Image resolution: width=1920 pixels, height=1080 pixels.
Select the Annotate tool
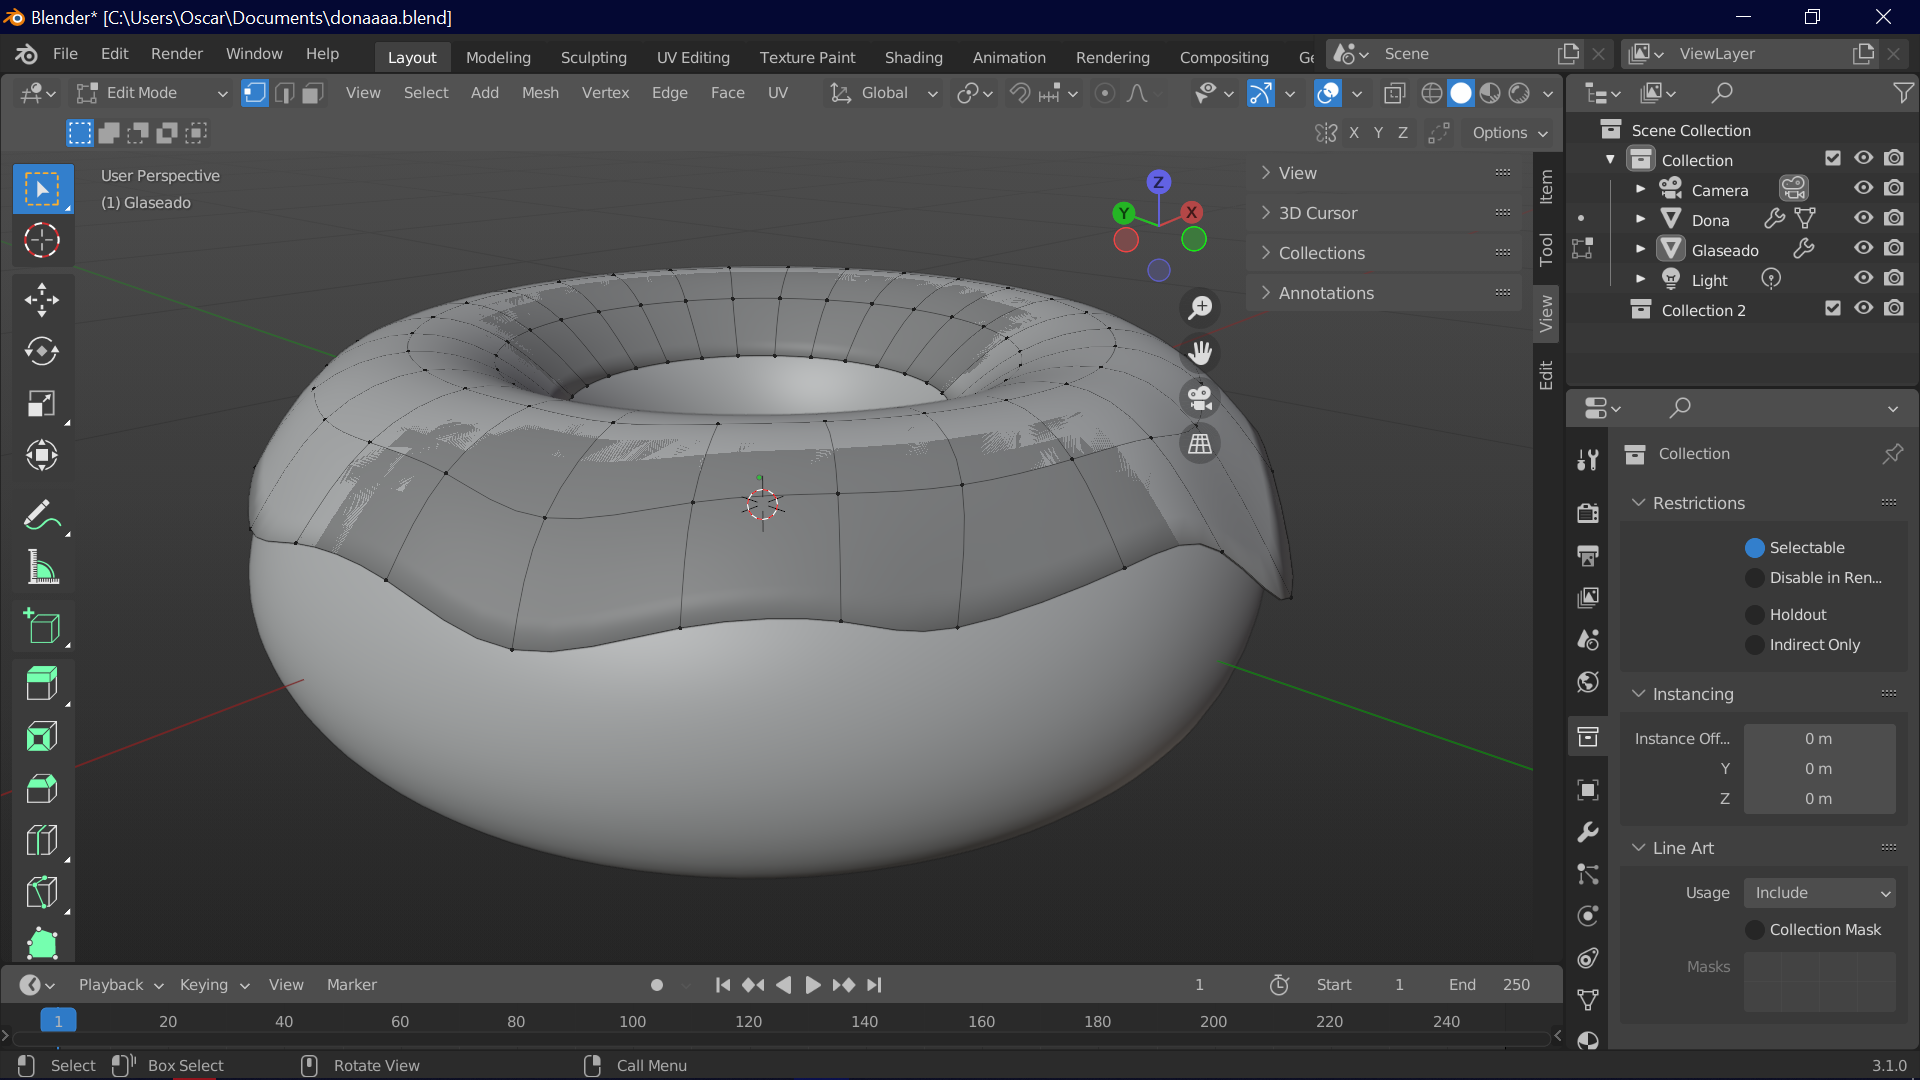point(42,516)
